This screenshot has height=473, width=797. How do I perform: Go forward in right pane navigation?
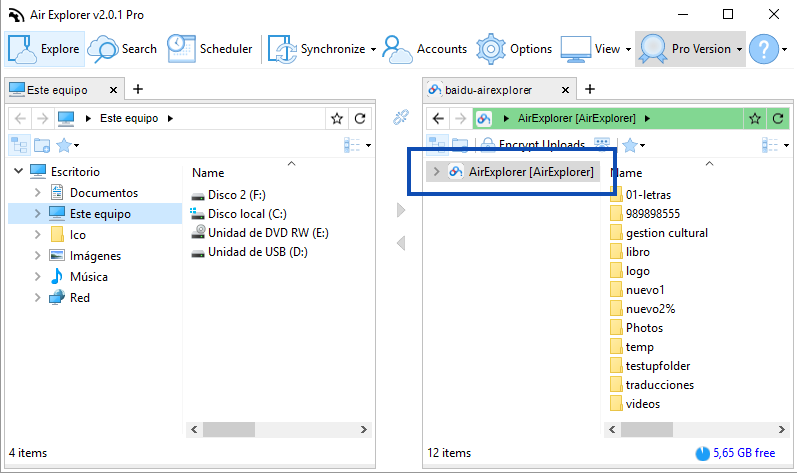(461, 118)
